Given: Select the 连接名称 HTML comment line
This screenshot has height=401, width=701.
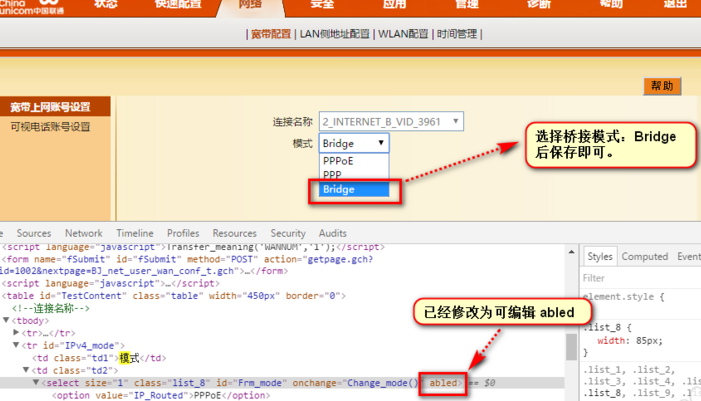Looking at the screenshot, I should coord(51,308).
